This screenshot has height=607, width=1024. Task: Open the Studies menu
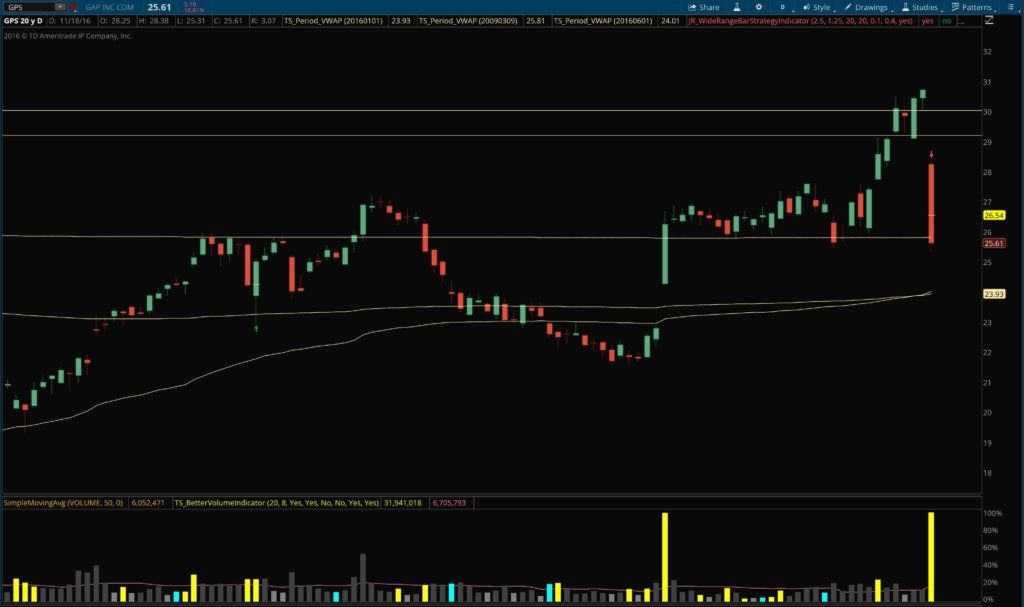927,6
